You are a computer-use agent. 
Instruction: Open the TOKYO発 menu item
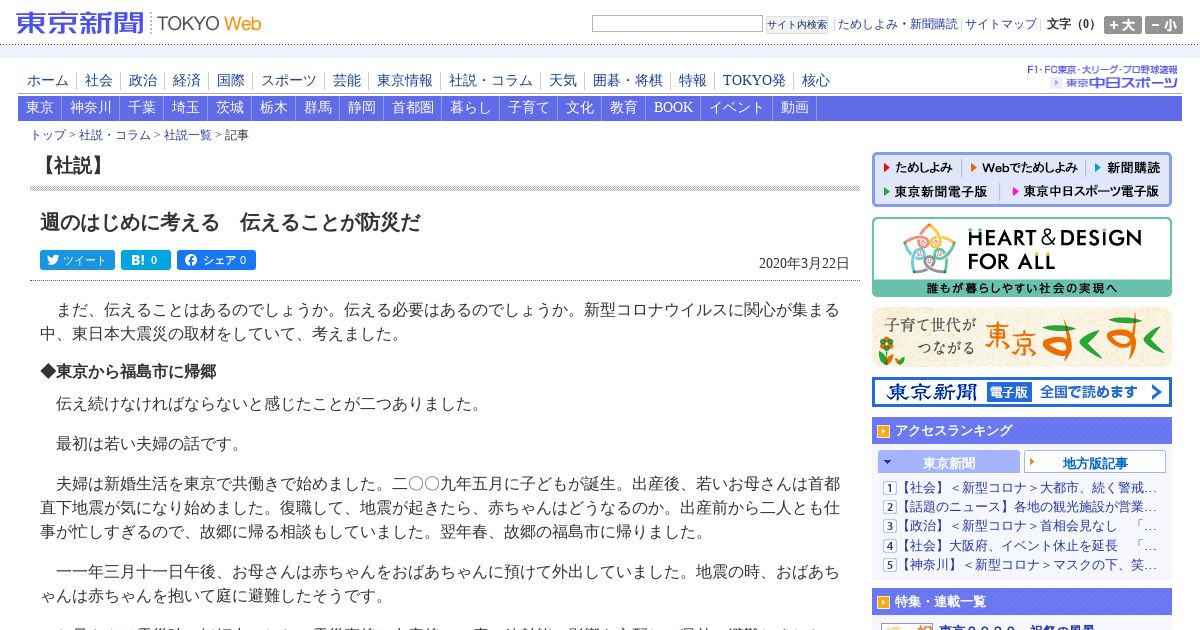click(754, 81)
